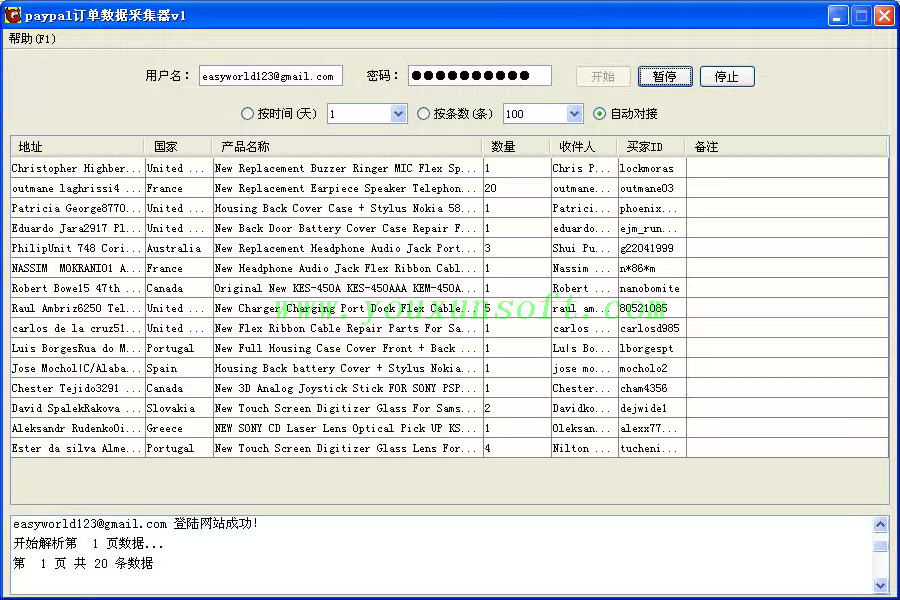
Task: Click the Australia country cell
Action: [x=178, y=249]
